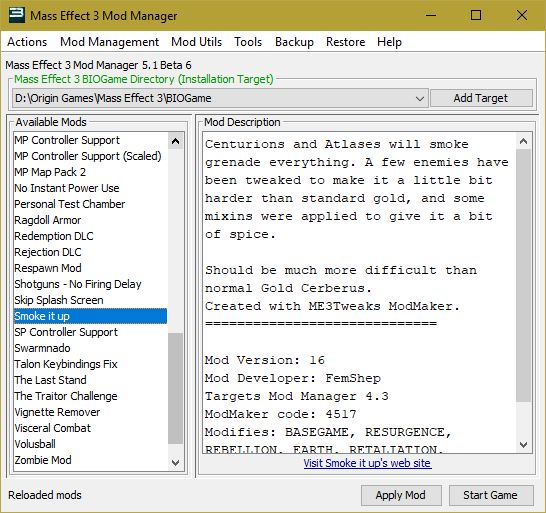Open the Mod Utils menu
Viewport: 546px width, 513px height.
196,42
